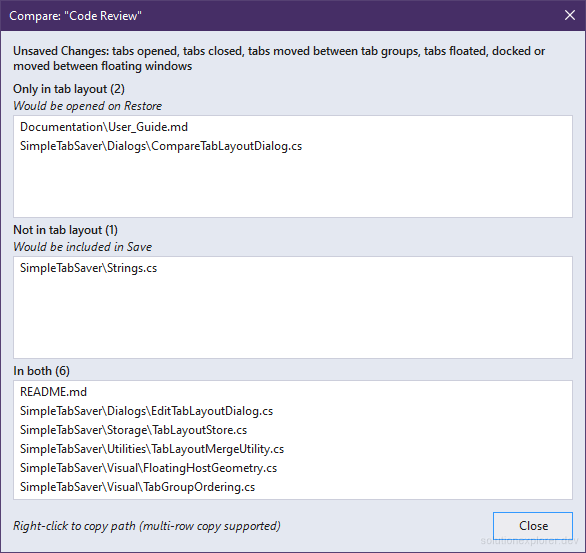Select README.md in the In both list
Image resolution: width=586 pixels, height=553 pixels.
tap(293, 392)
